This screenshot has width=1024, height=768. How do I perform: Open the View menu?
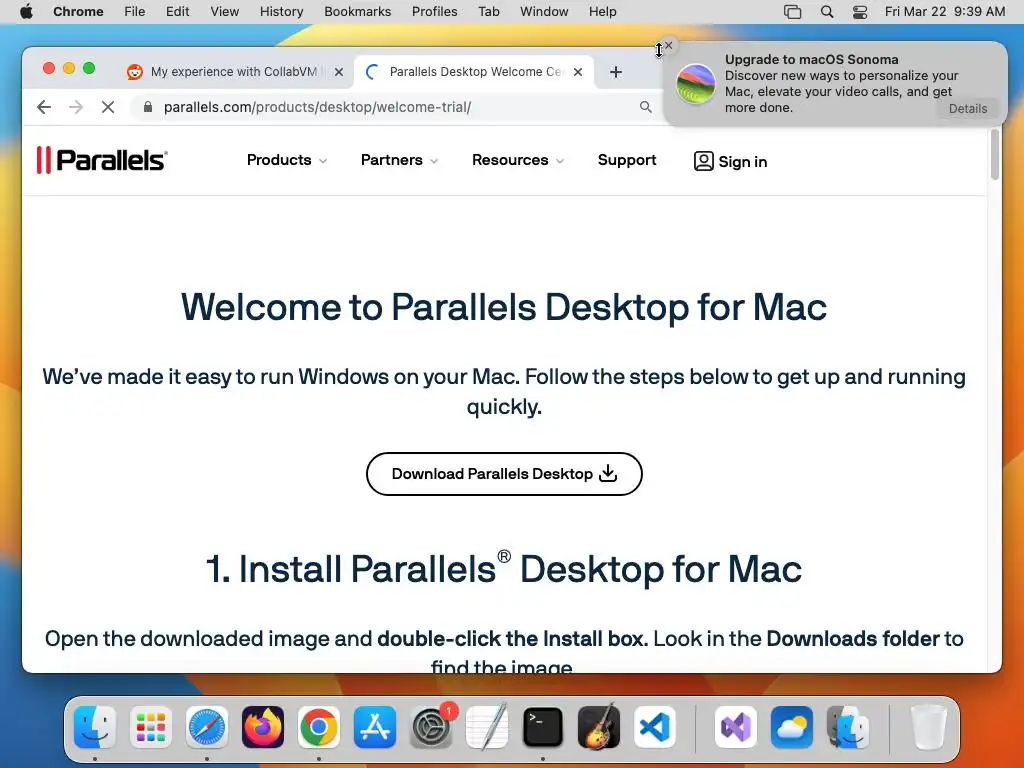[x=225, y=12]
